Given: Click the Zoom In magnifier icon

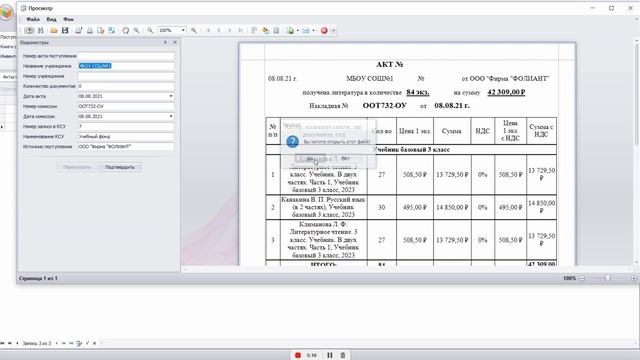Looking at the screenshot, I should click(x=194, y=30).
